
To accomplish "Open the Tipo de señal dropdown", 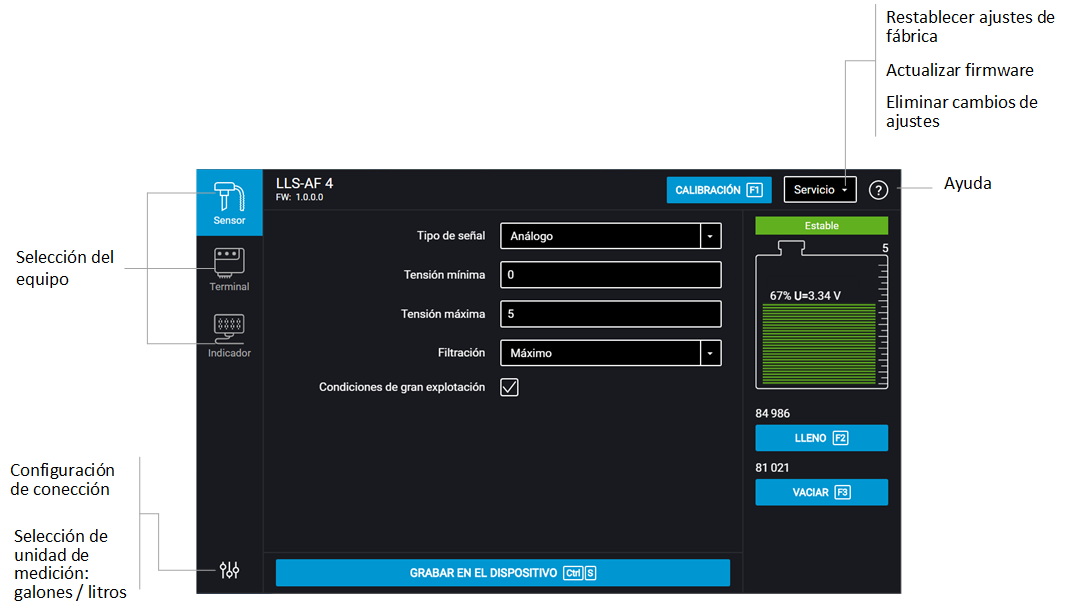I will click(x=610, y=236).
